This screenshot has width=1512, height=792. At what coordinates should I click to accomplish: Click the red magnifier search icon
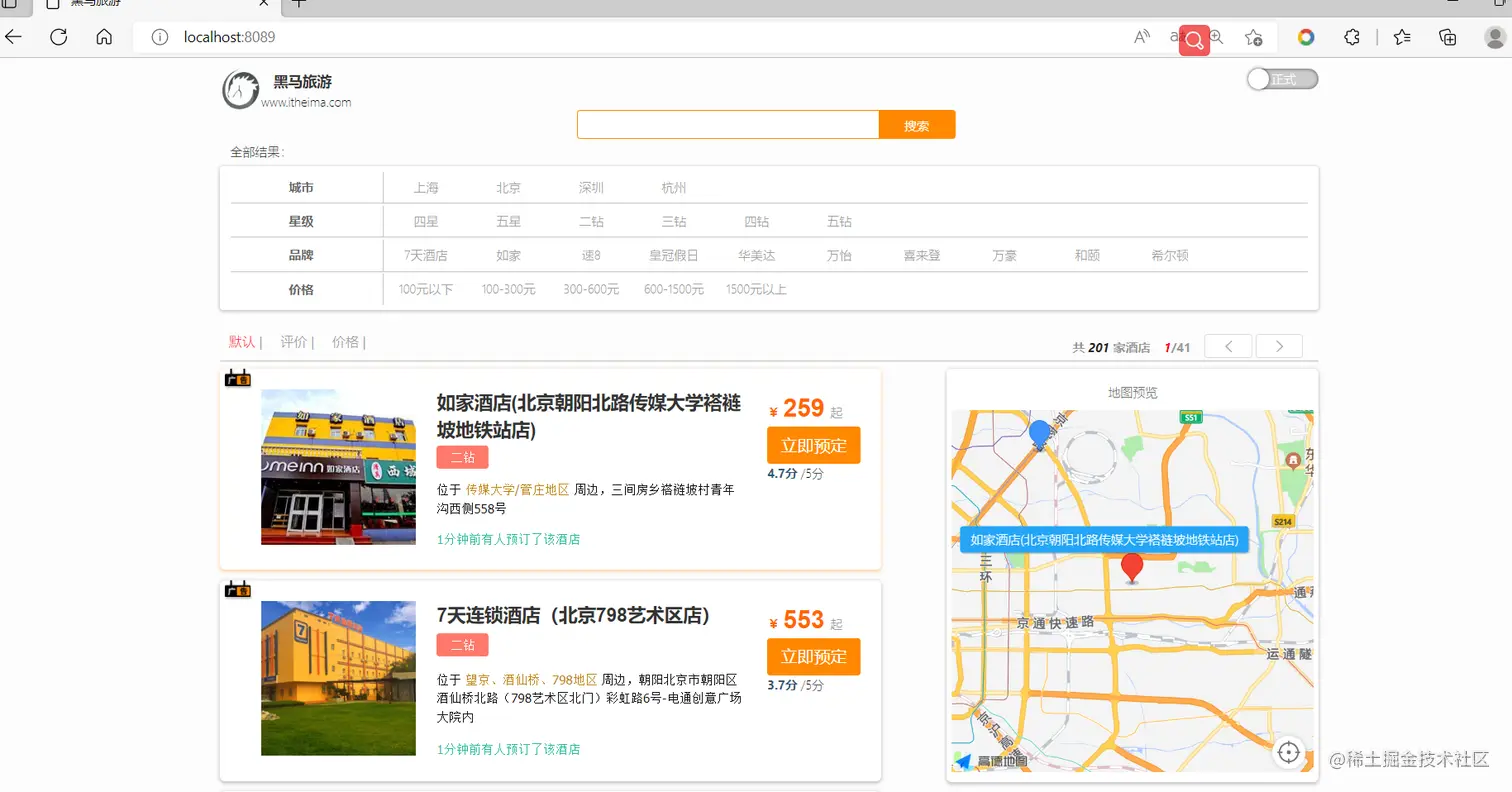(x=1194, y=41)
